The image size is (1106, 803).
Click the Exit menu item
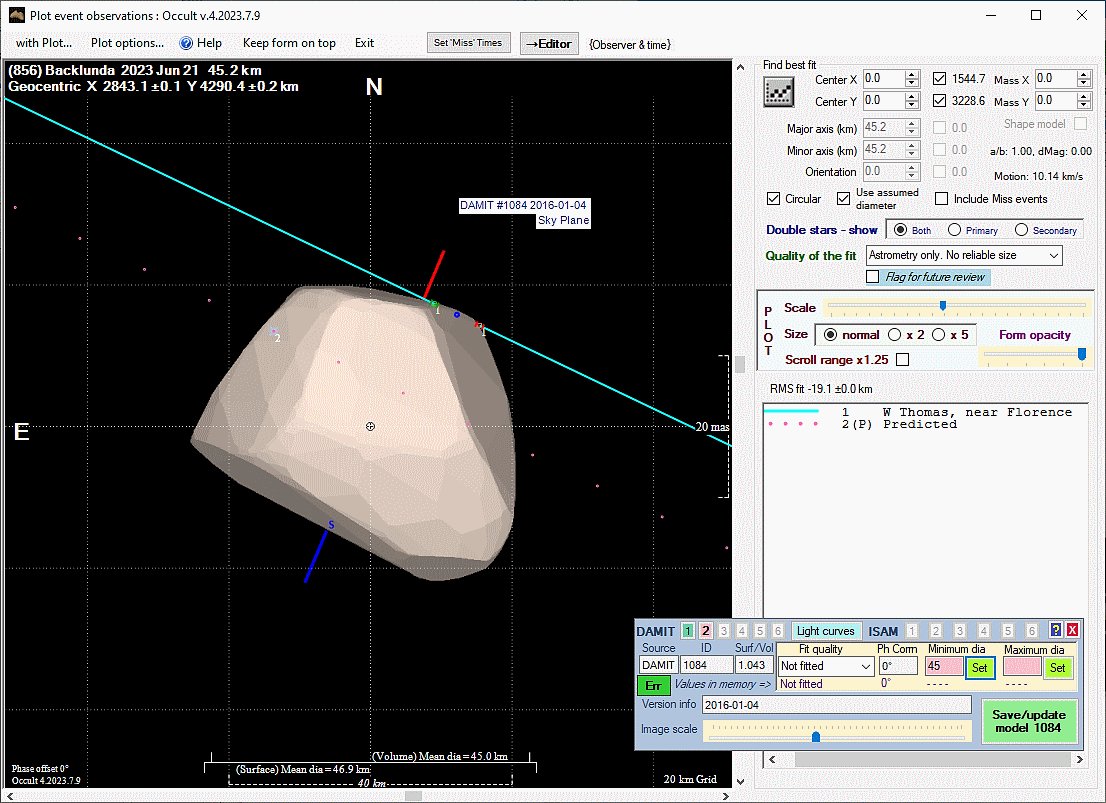tap(364, 43)
